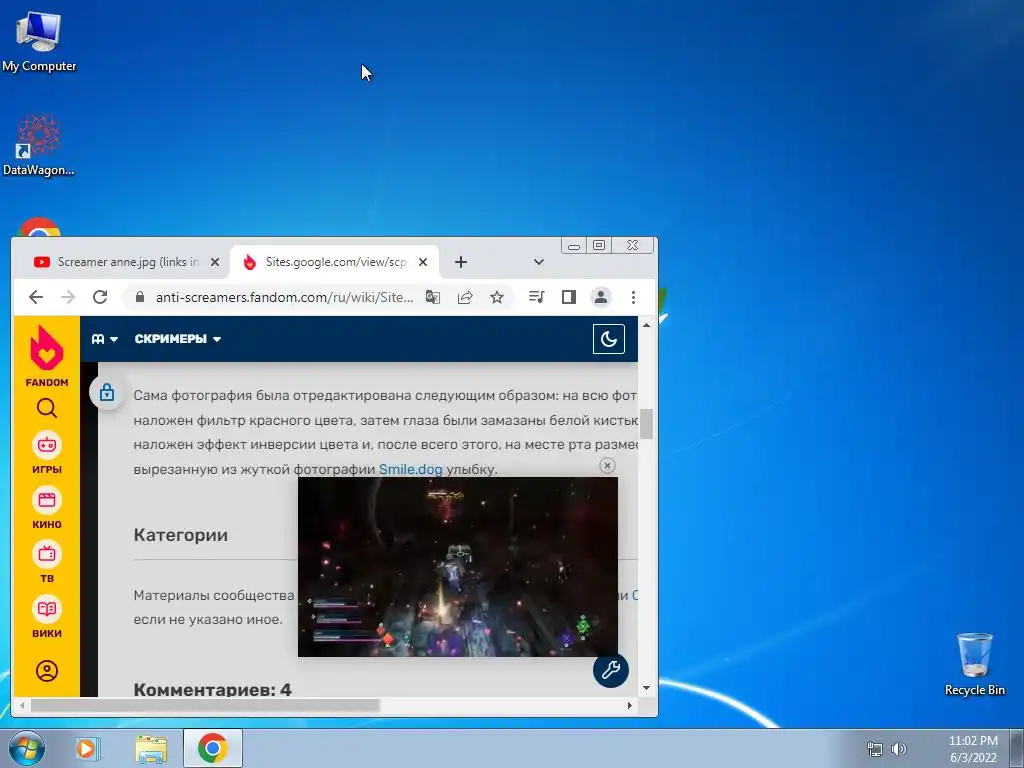Select the Sites.google.com/view/scp tab

click(x=333, y=262)
